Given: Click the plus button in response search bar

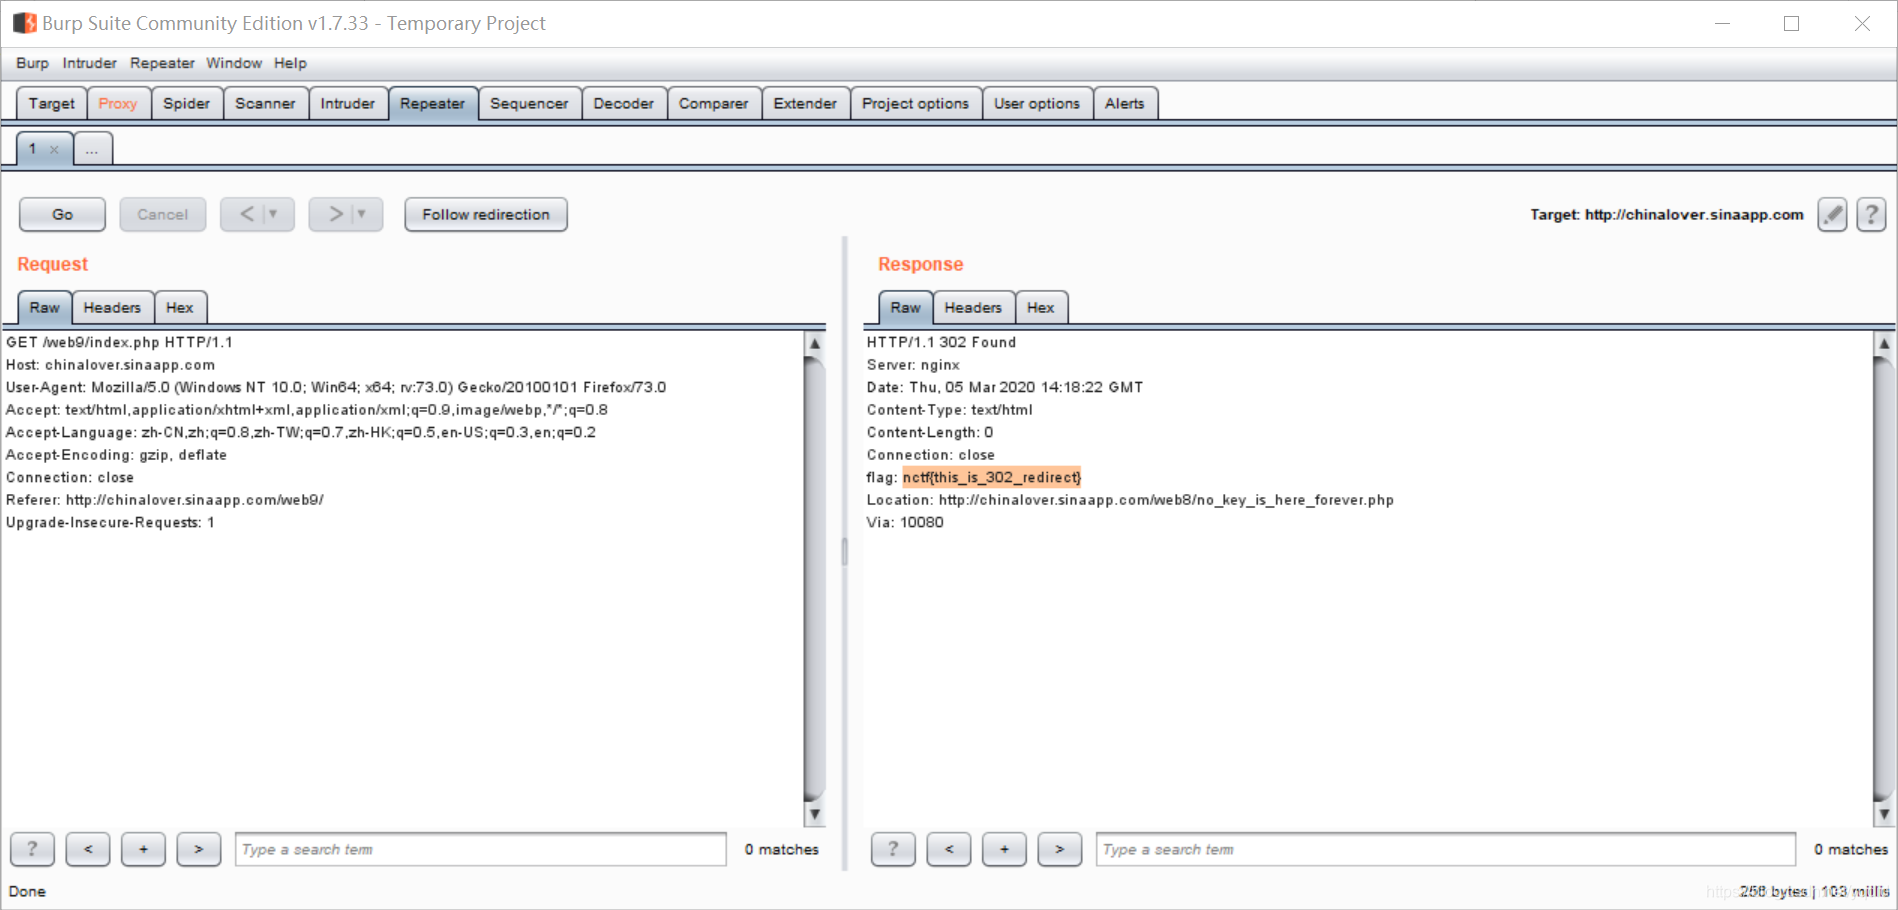Looking at the screenshot, I should pyautogui.click(x=1004, y=849).
